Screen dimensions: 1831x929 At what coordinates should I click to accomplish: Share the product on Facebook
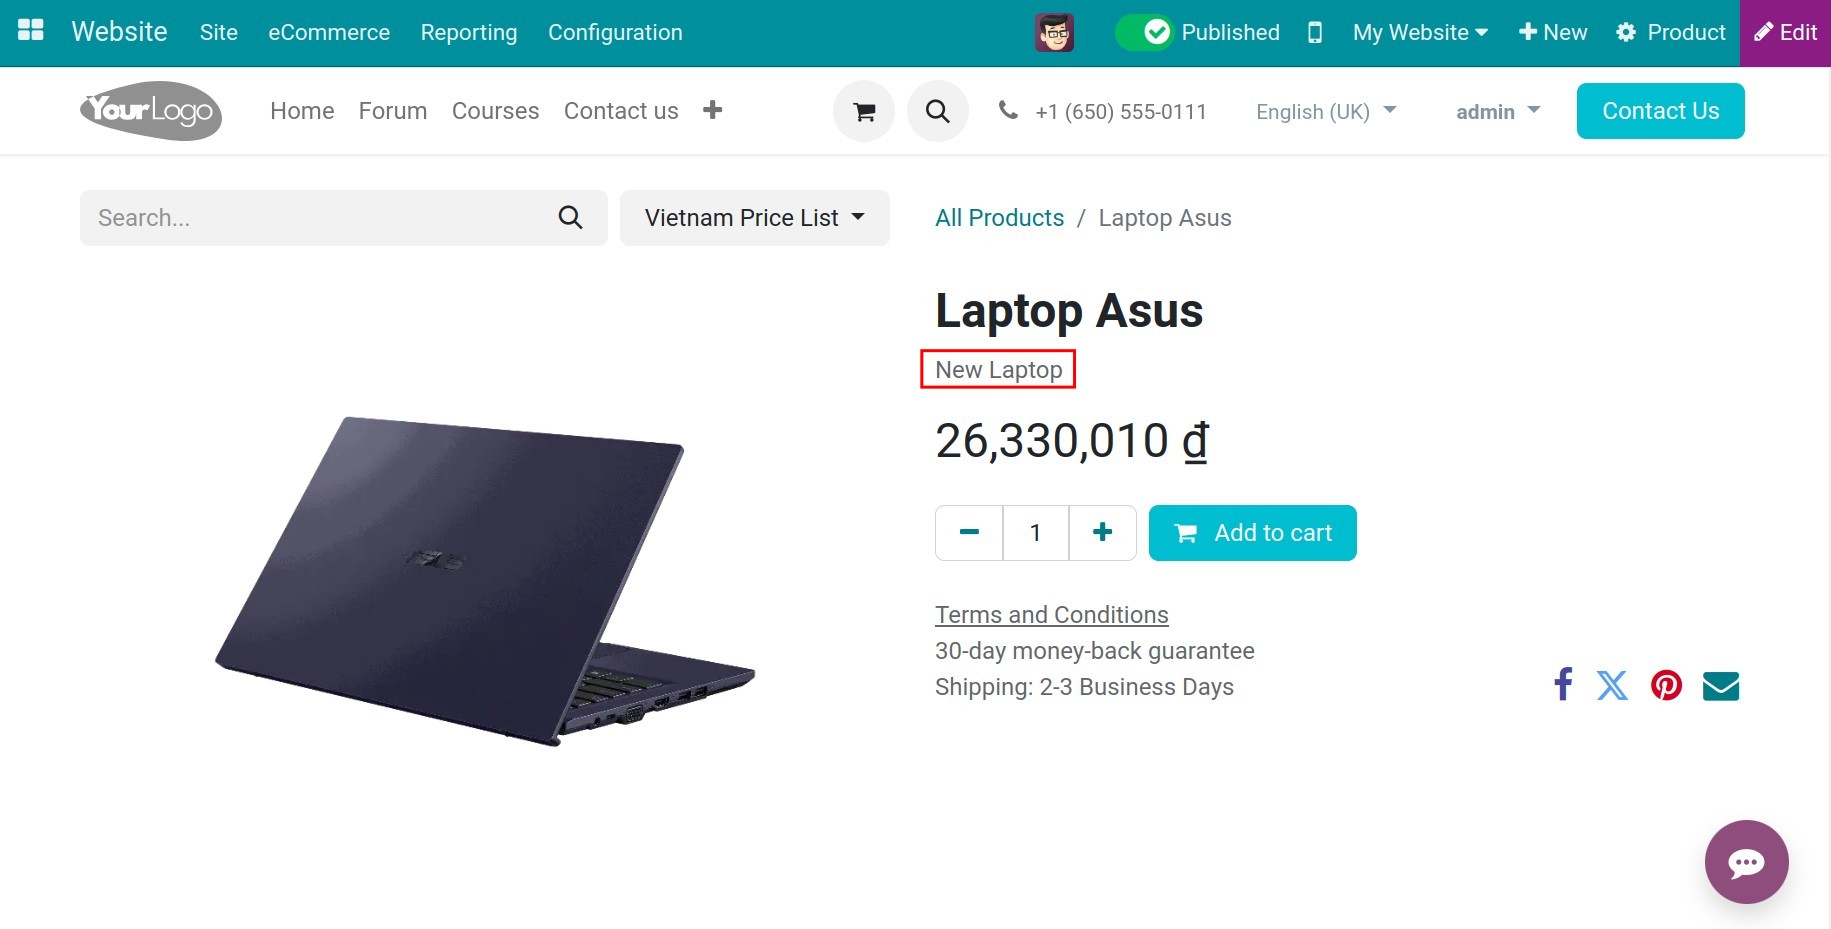click(1563, 685)
